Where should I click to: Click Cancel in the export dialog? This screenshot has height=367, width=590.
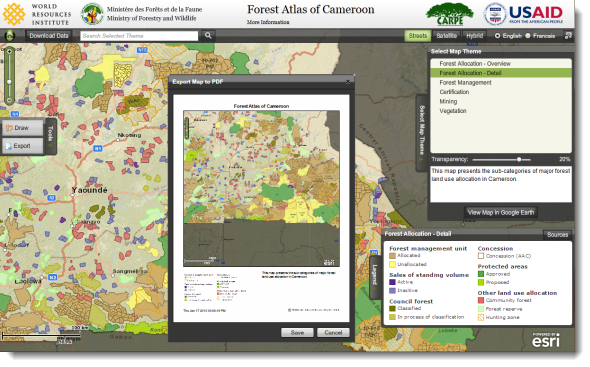click(333, 333)
